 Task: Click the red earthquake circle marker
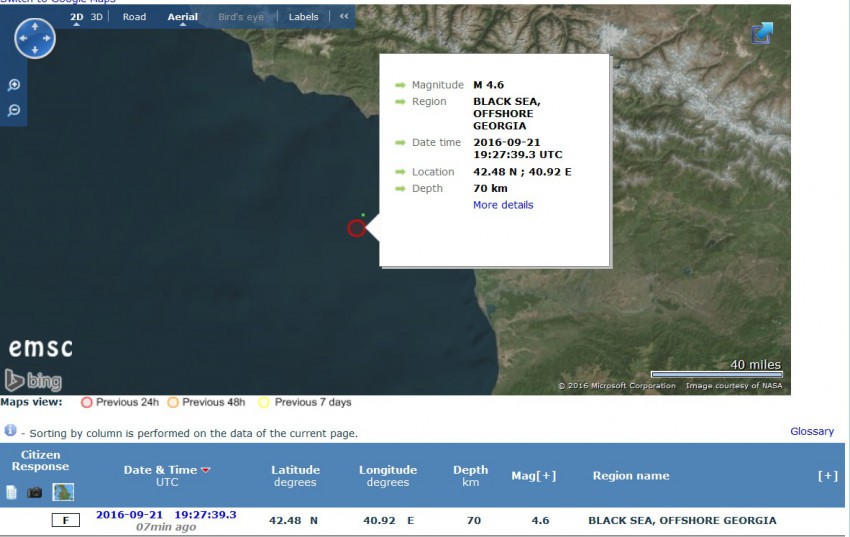pyautogui.click(x=356, y=228)
